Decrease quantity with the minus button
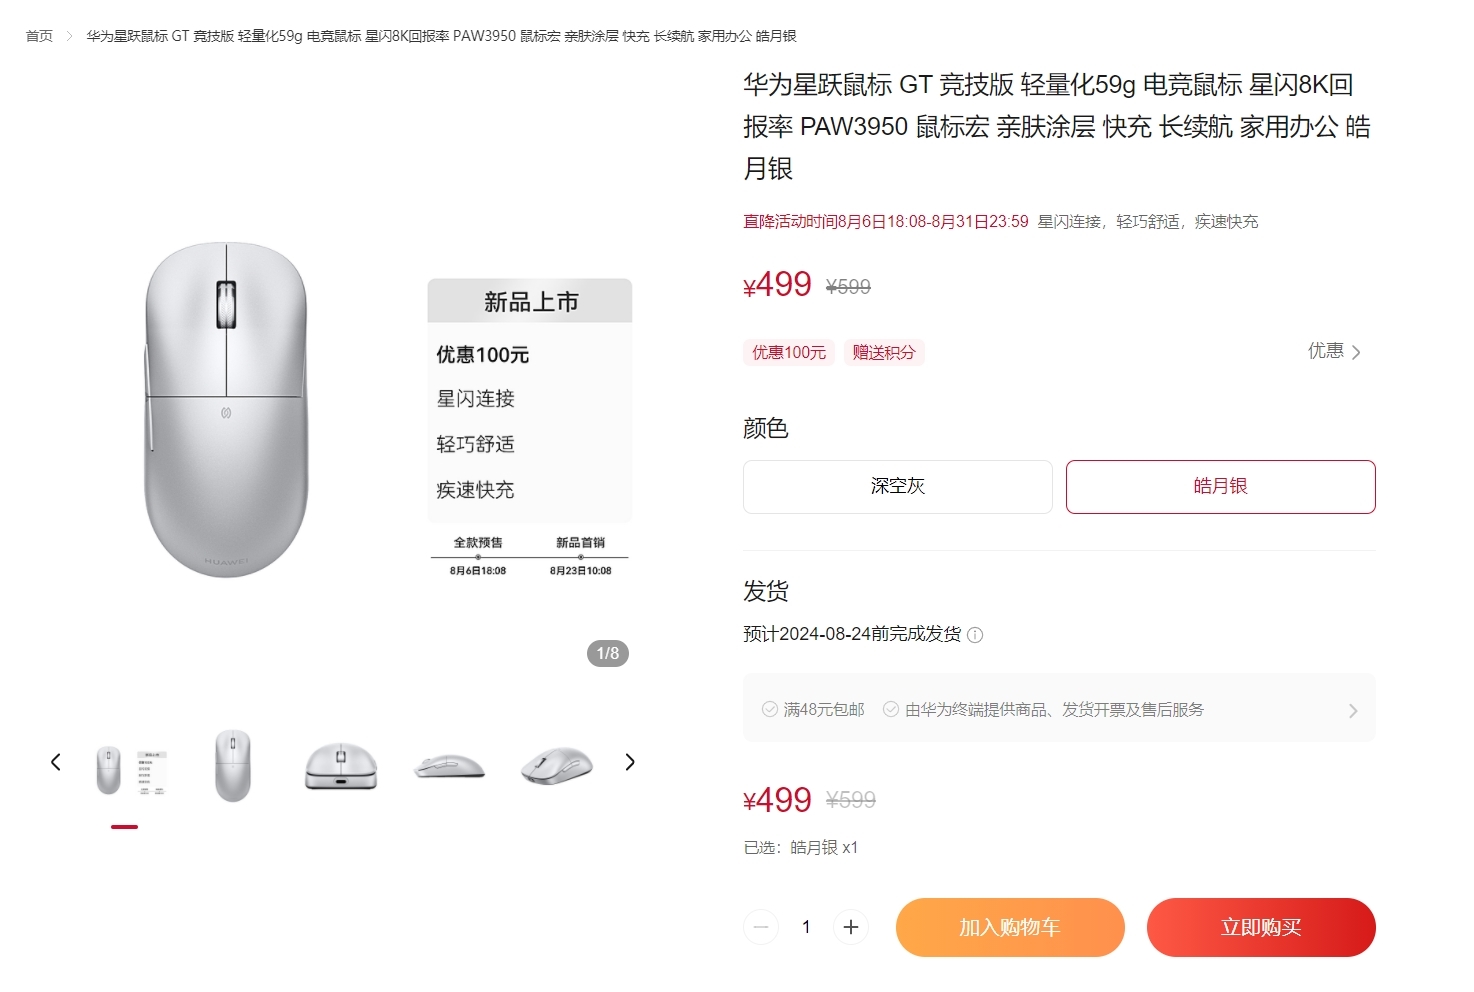 pos(761,927)
